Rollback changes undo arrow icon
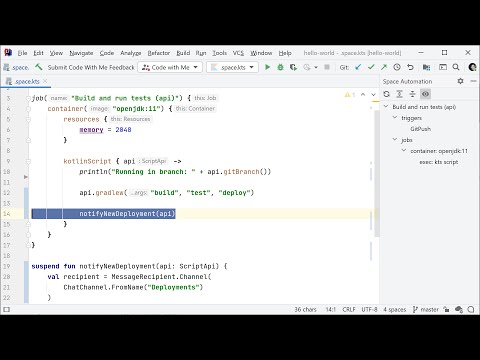 pyautogui.click(x=410, y=67)
